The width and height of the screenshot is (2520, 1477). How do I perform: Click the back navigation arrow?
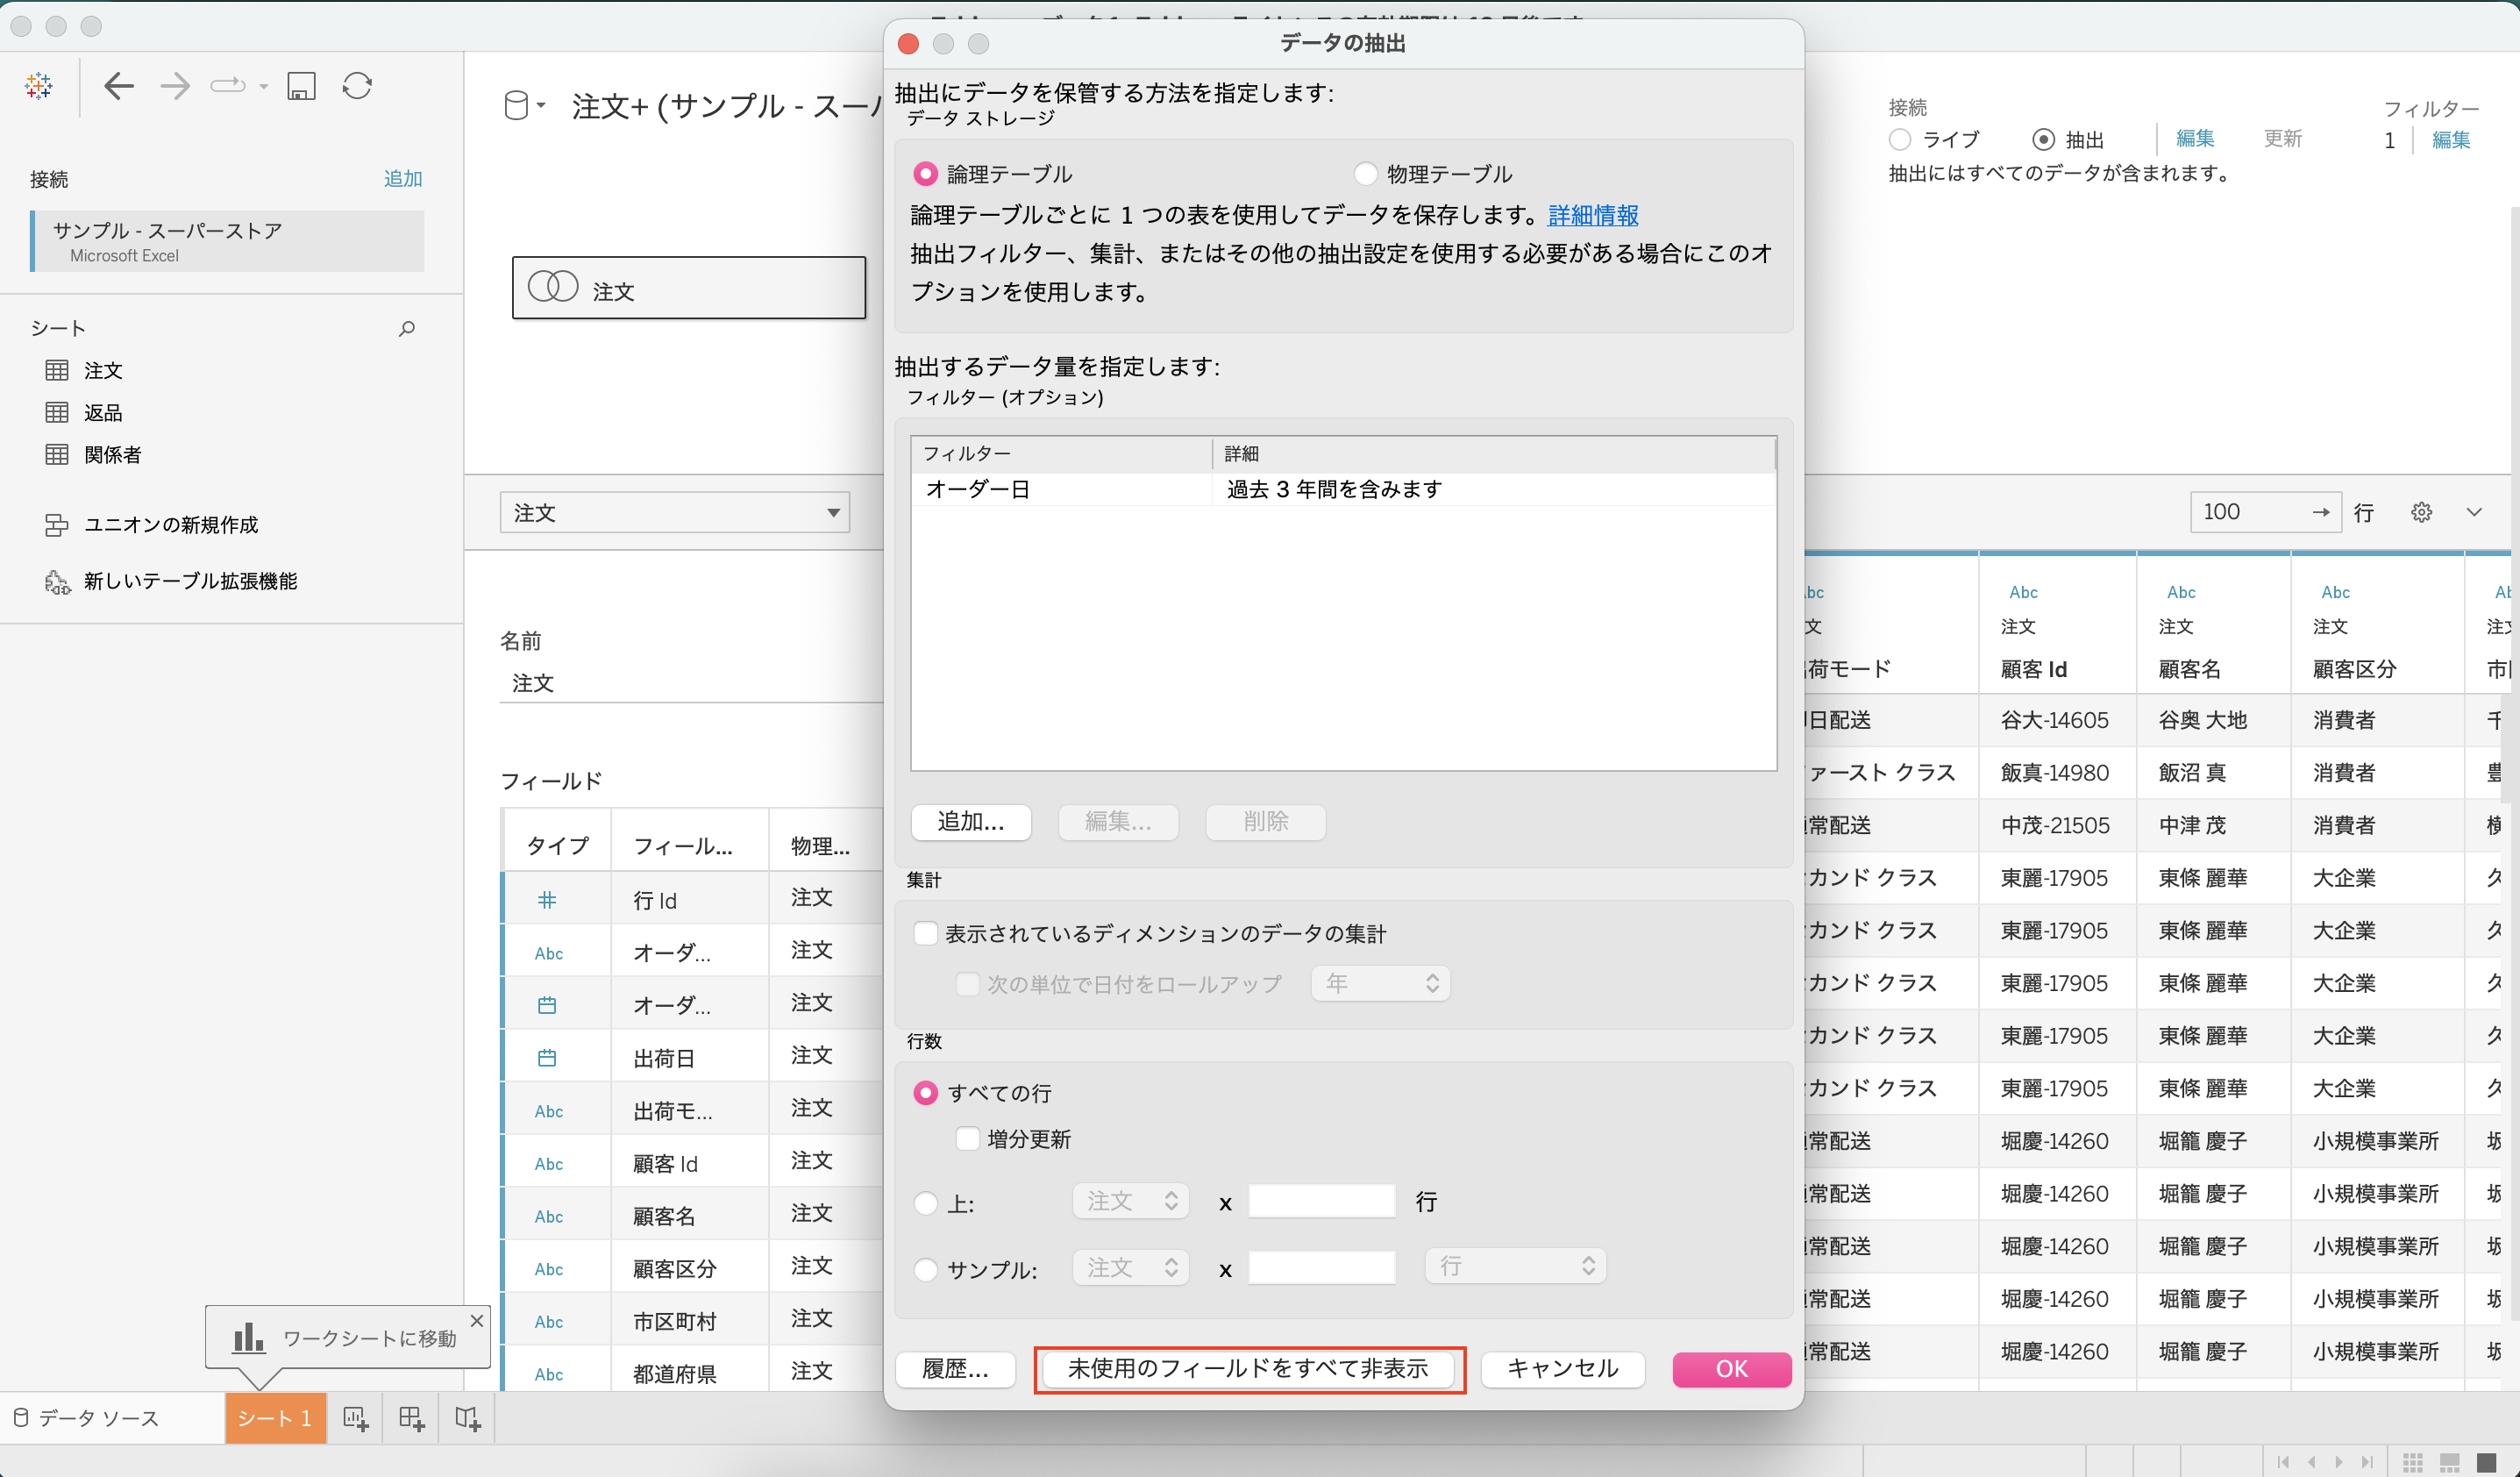[119, 86]
